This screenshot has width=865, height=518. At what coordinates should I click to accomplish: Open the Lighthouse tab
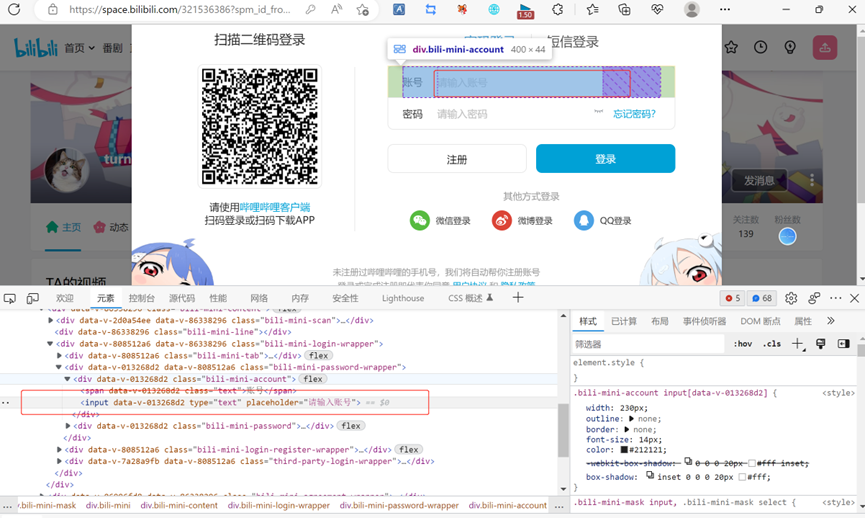click(x=403, y=298)
